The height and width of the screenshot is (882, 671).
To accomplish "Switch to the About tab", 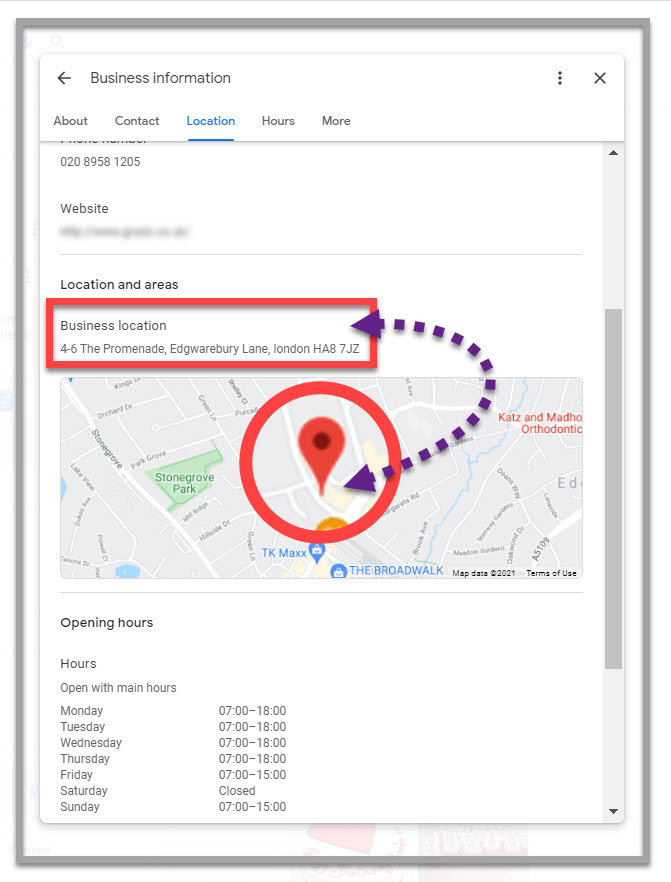I will click(70, 121).
